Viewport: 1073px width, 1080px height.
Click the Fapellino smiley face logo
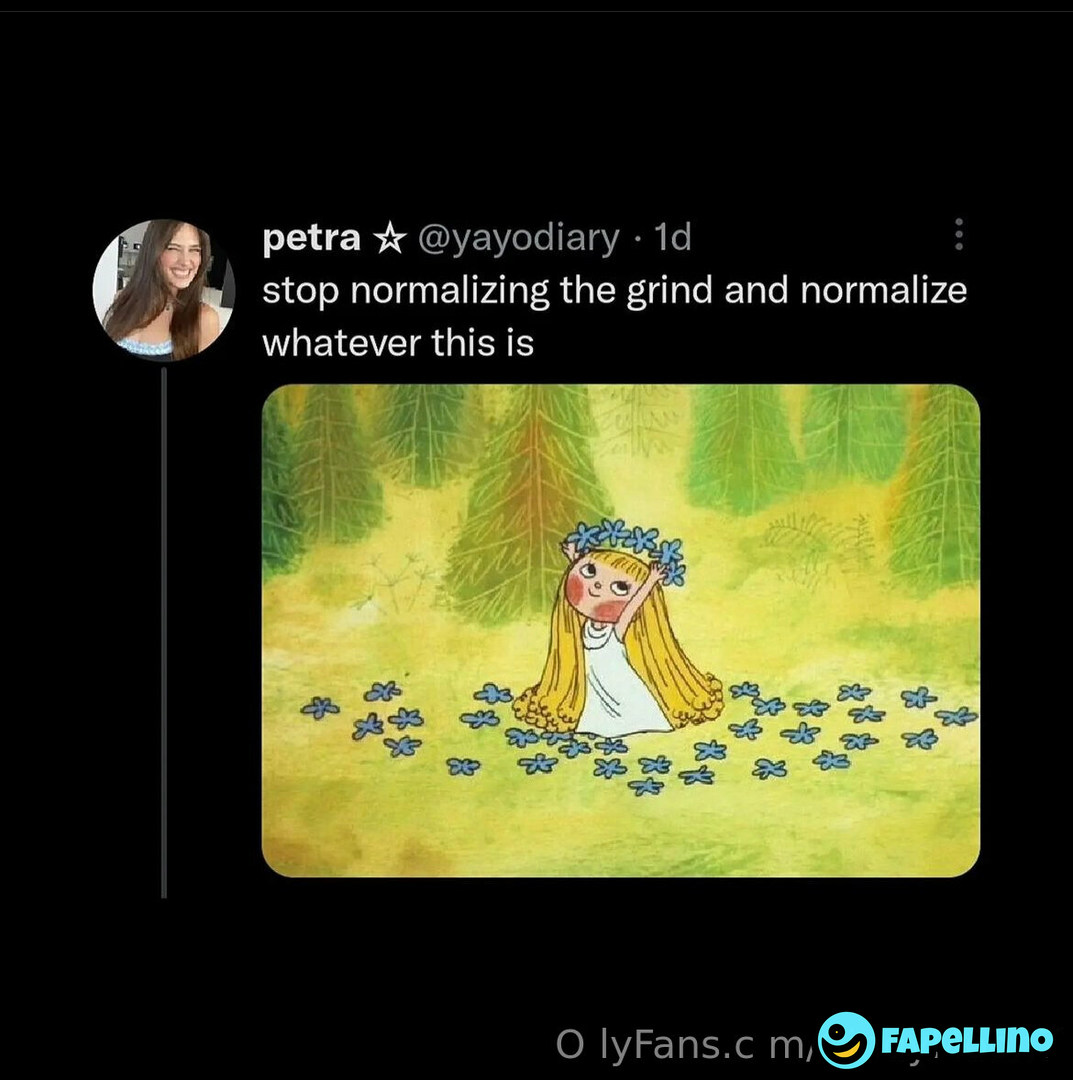845,1040
